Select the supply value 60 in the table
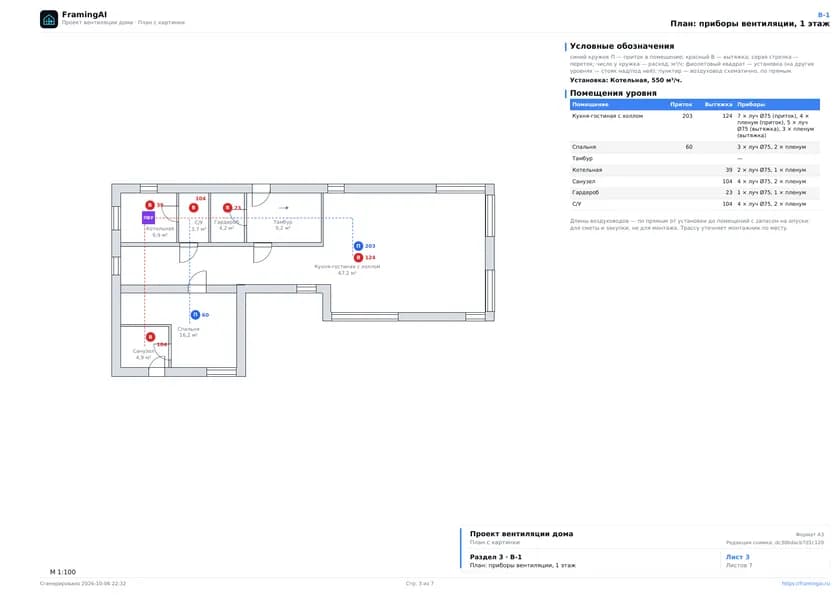Viewport: 840px width, 595px height. coord(689,147)
